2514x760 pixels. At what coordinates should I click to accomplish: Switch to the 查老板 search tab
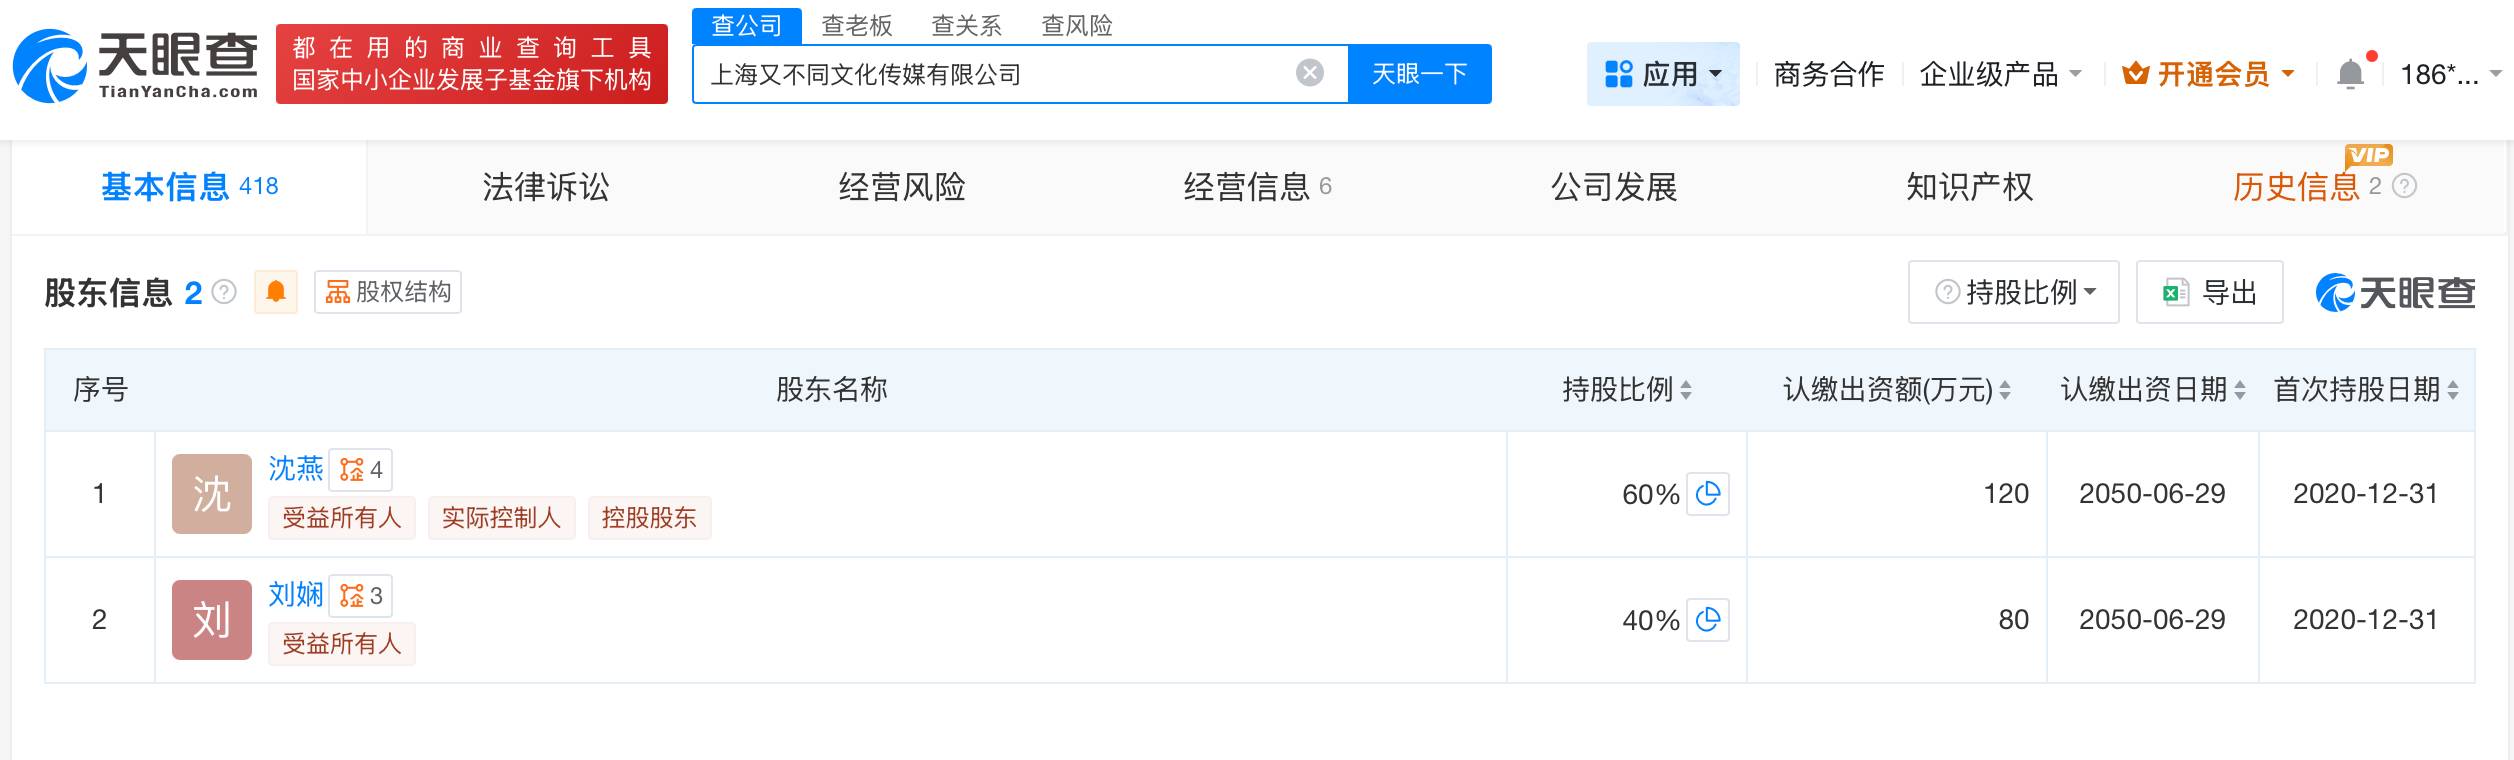[856, 25]
